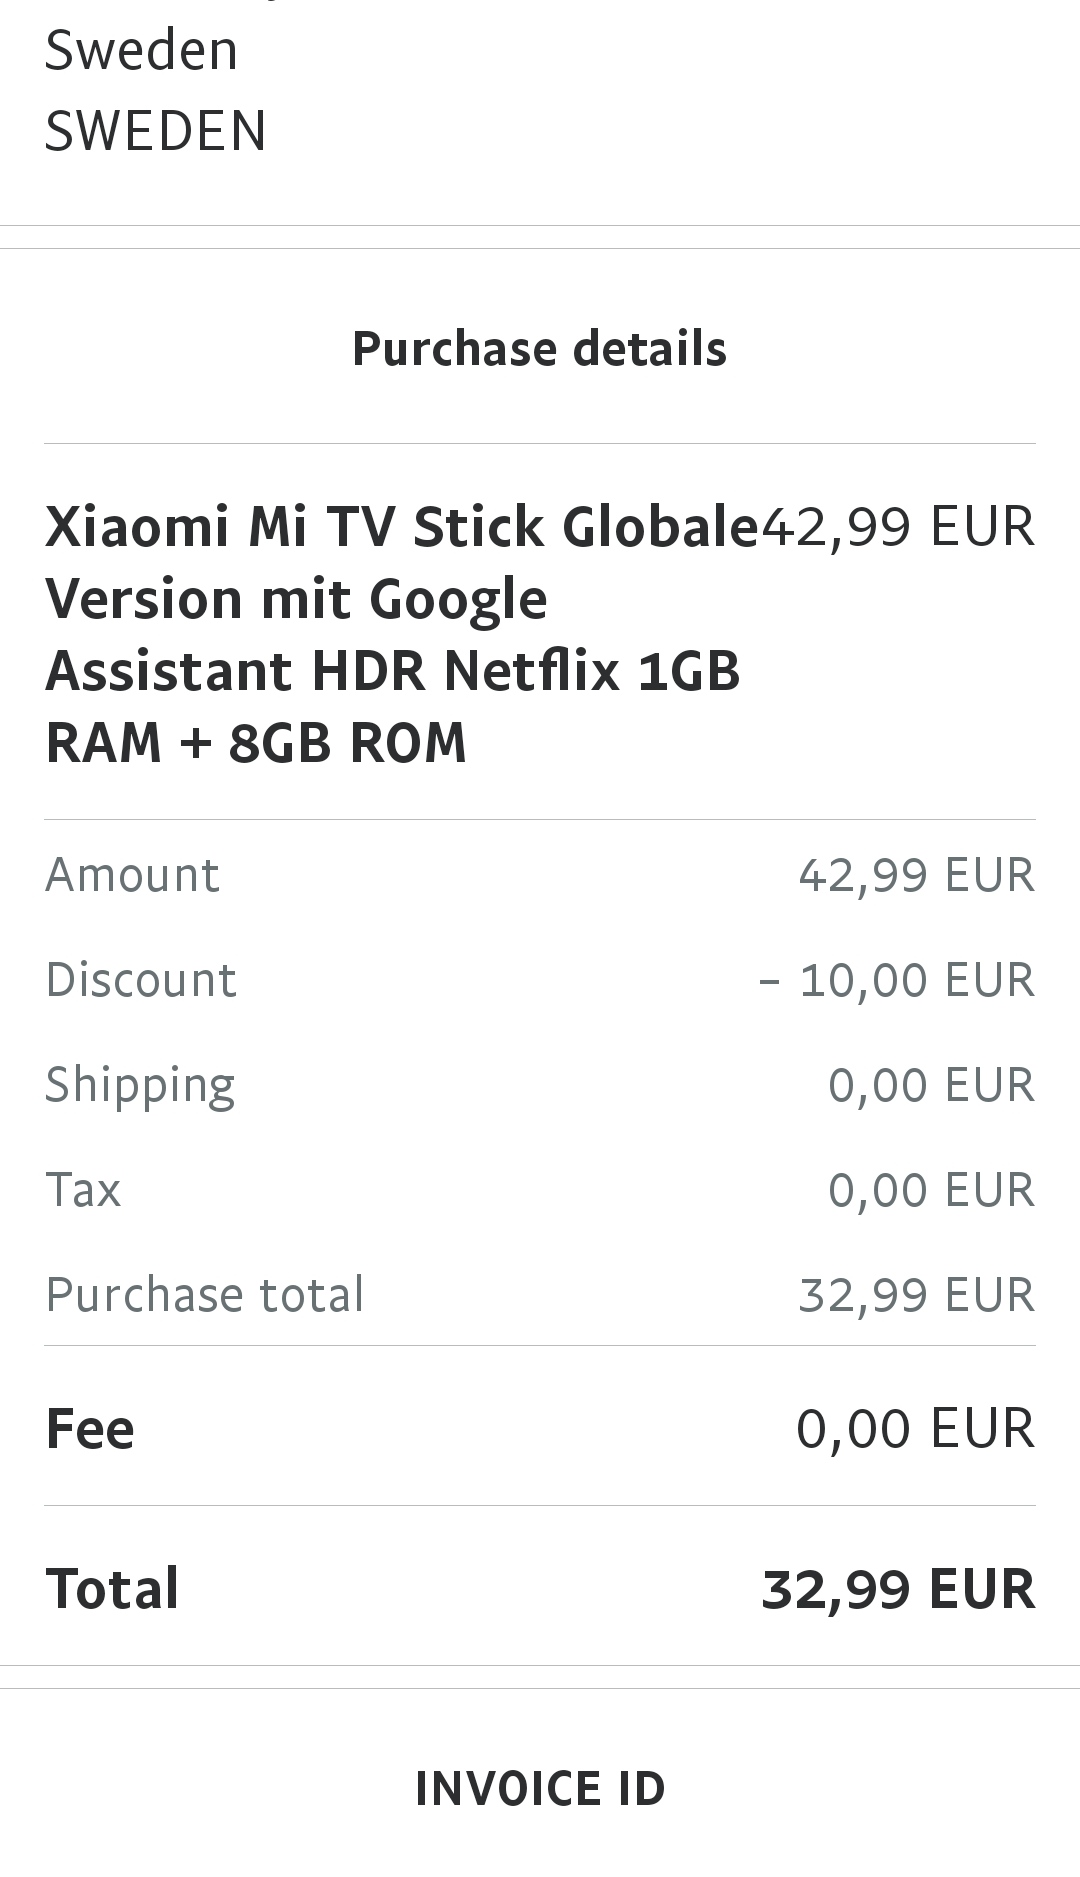This screenshot has height=1877, width=1080.
Task: Tap the Discount label
Action: 141,979
